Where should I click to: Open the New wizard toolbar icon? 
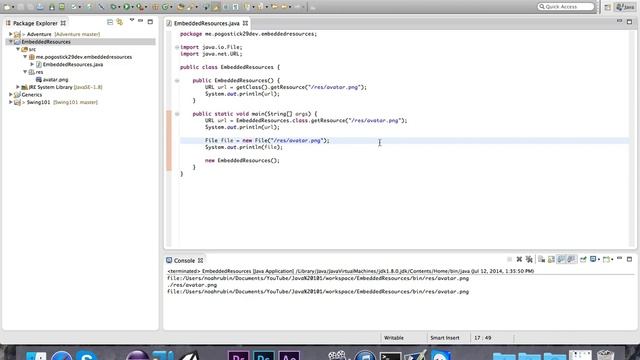[7, 7]
